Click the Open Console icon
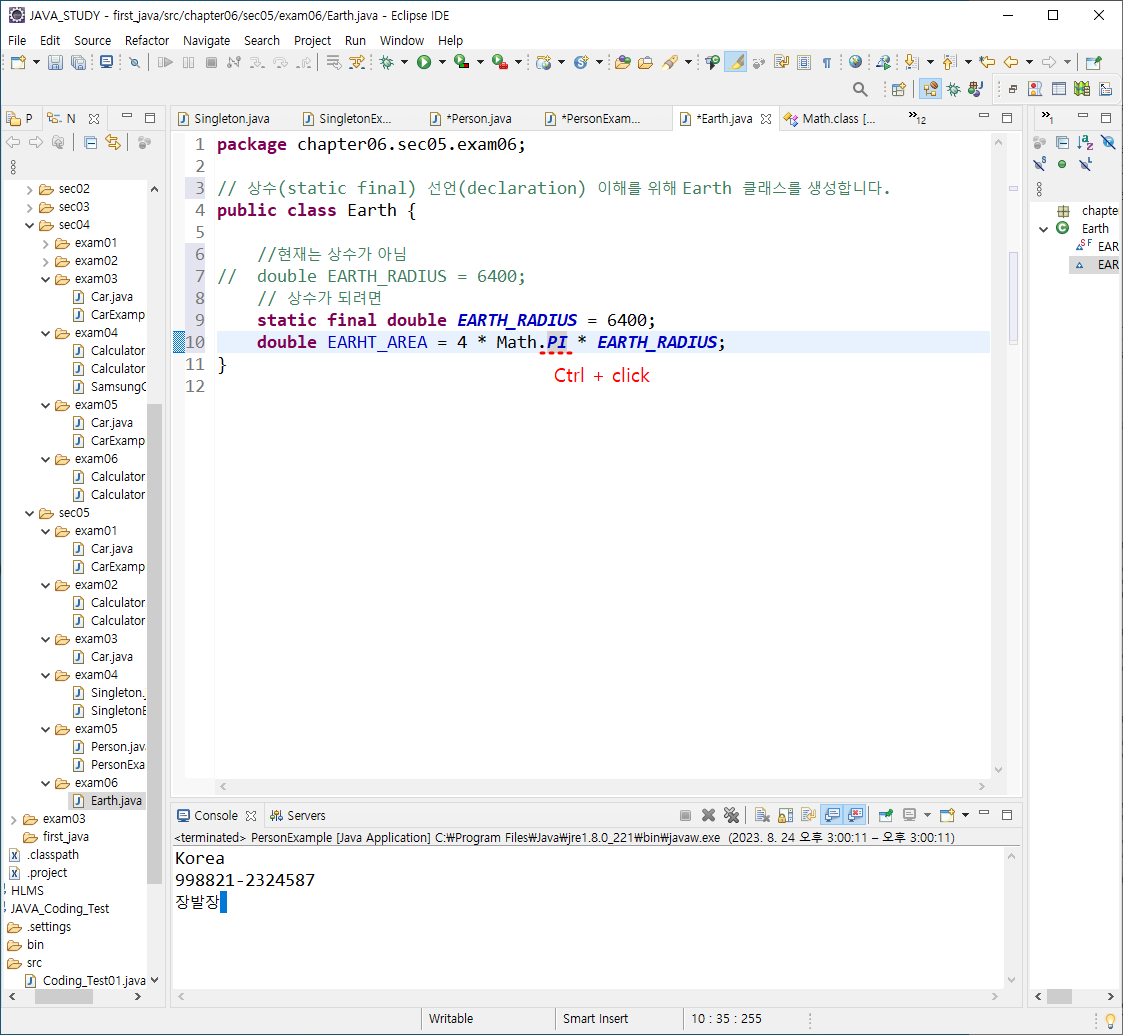This screenshot has width=1123, height=1035. pos(948,815)
